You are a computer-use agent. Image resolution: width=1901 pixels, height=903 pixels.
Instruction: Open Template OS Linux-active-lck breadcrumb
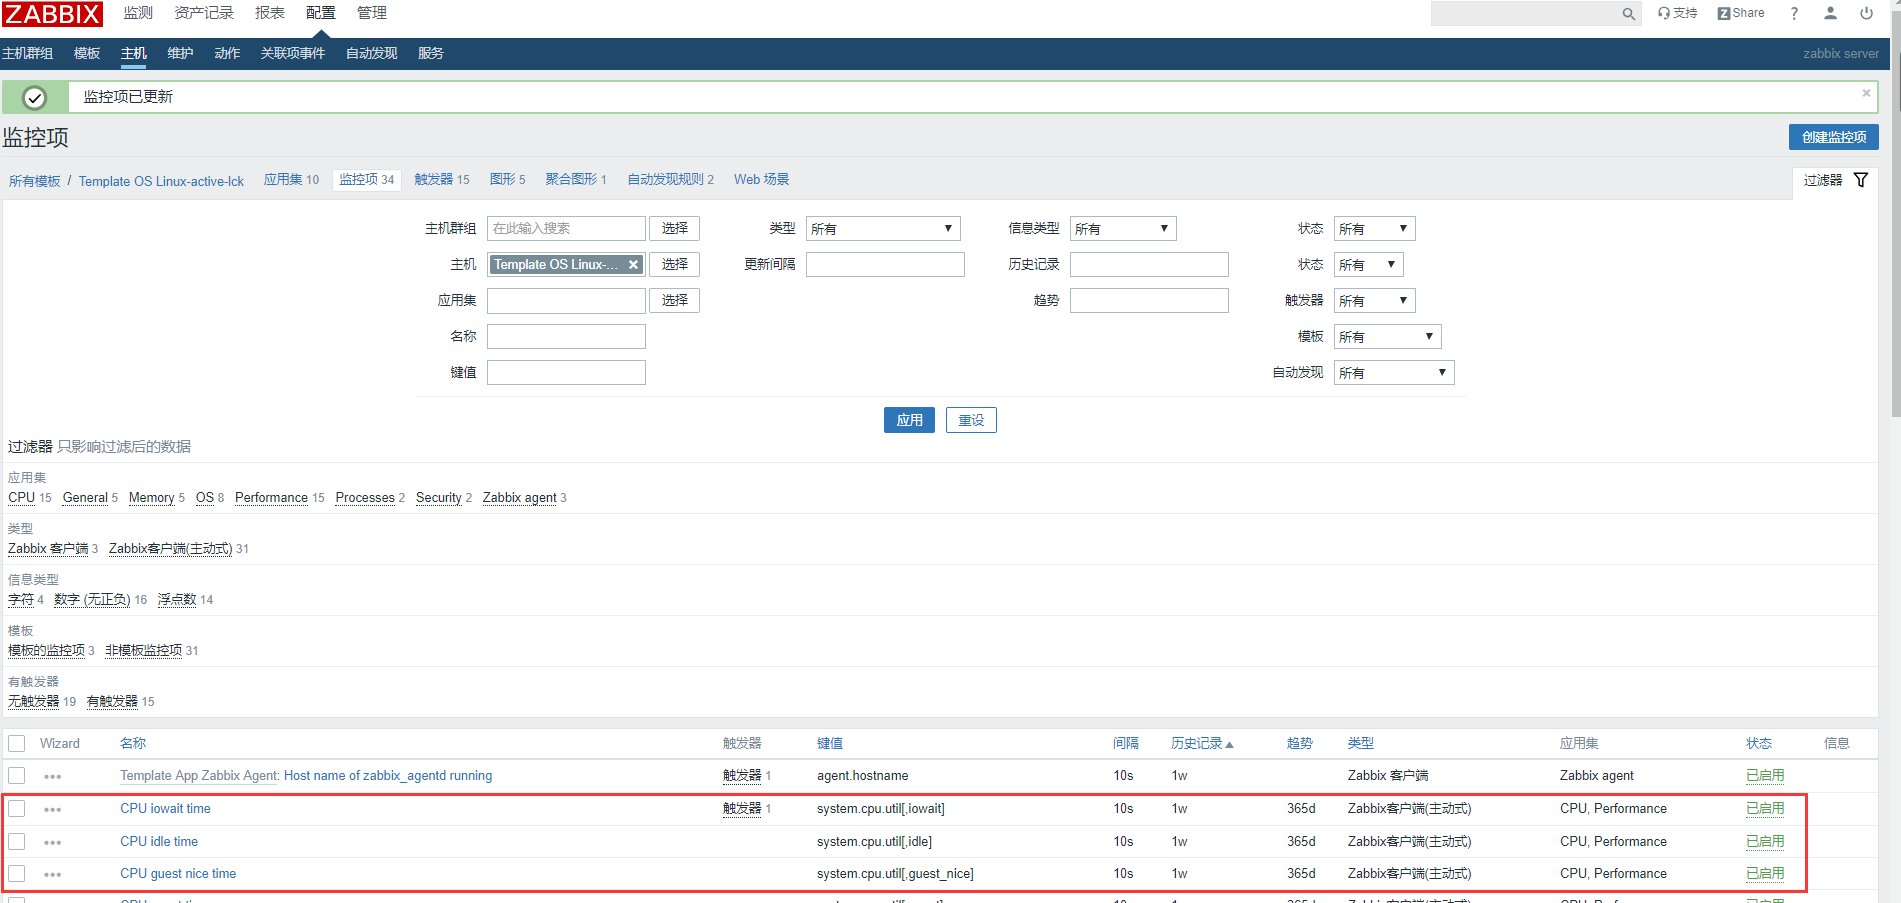click(161, 181)
